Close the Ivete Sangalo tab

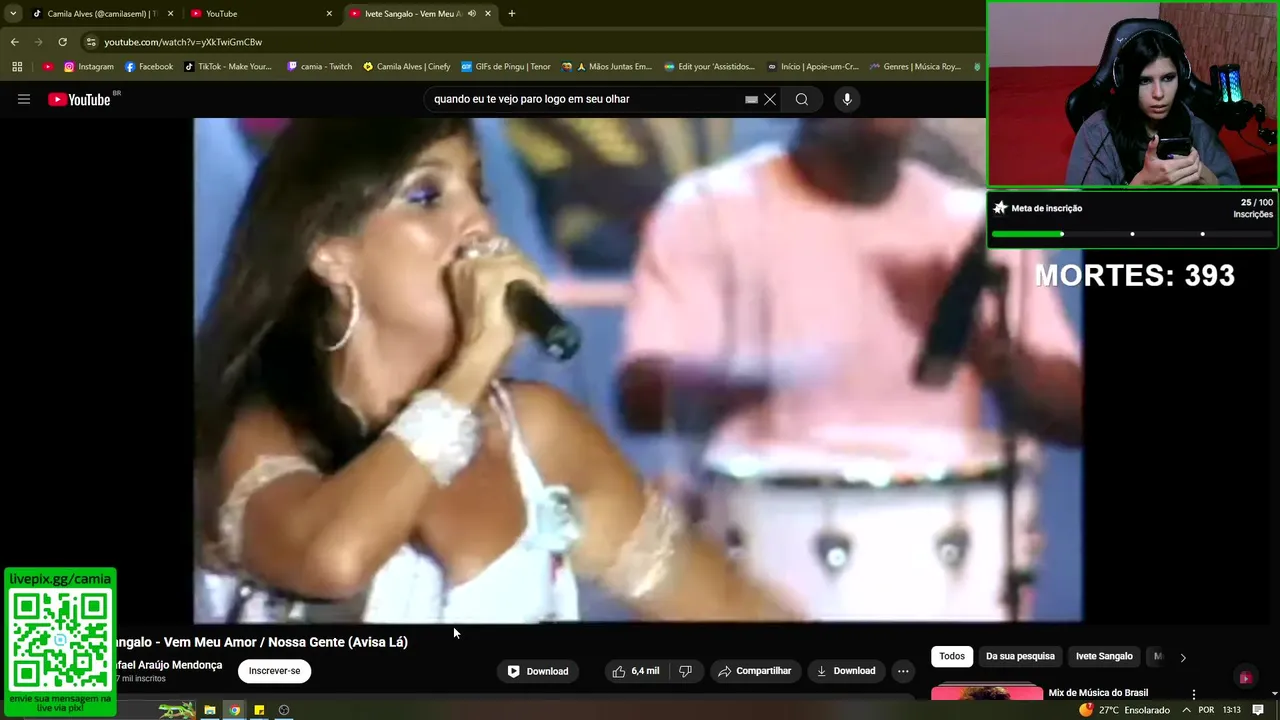[x=488, y=14]
